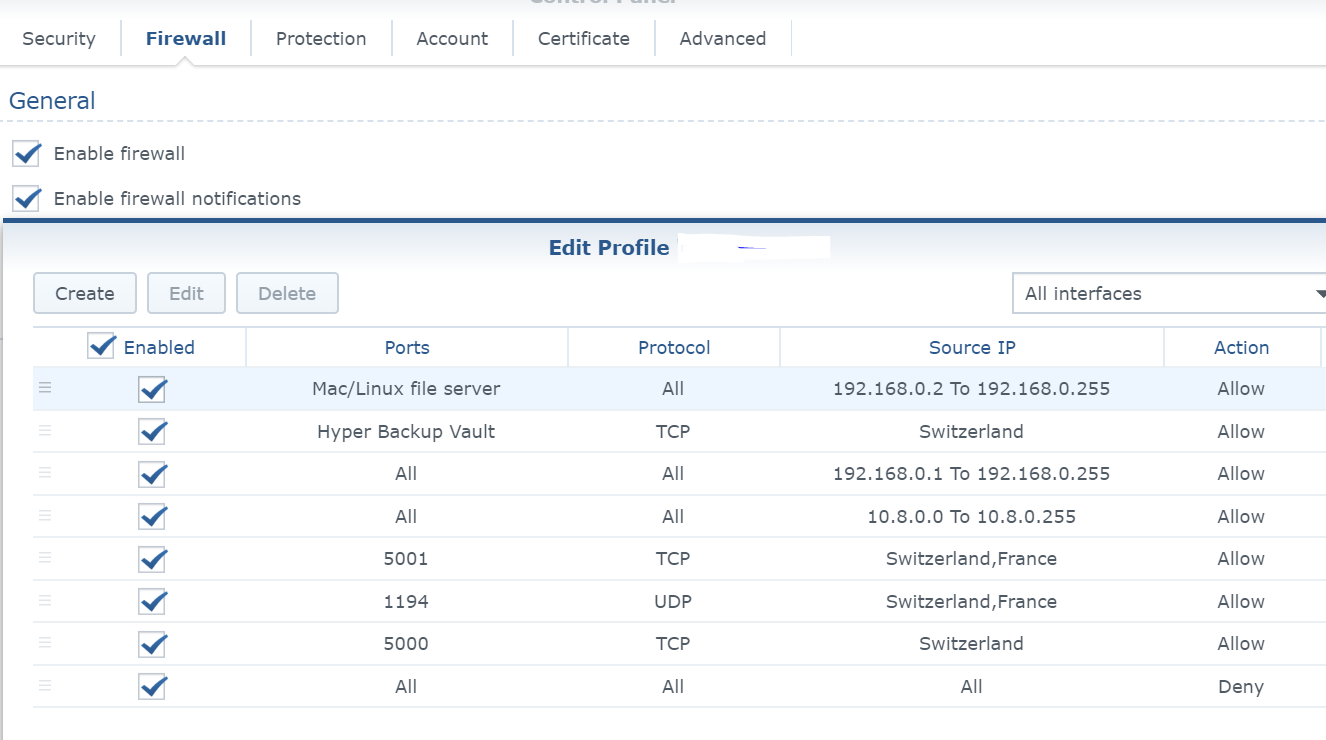The image size is (1326, 740).
Task: Uncheck the Enable firewall checkbox
Action: click(x=26, y=154)
